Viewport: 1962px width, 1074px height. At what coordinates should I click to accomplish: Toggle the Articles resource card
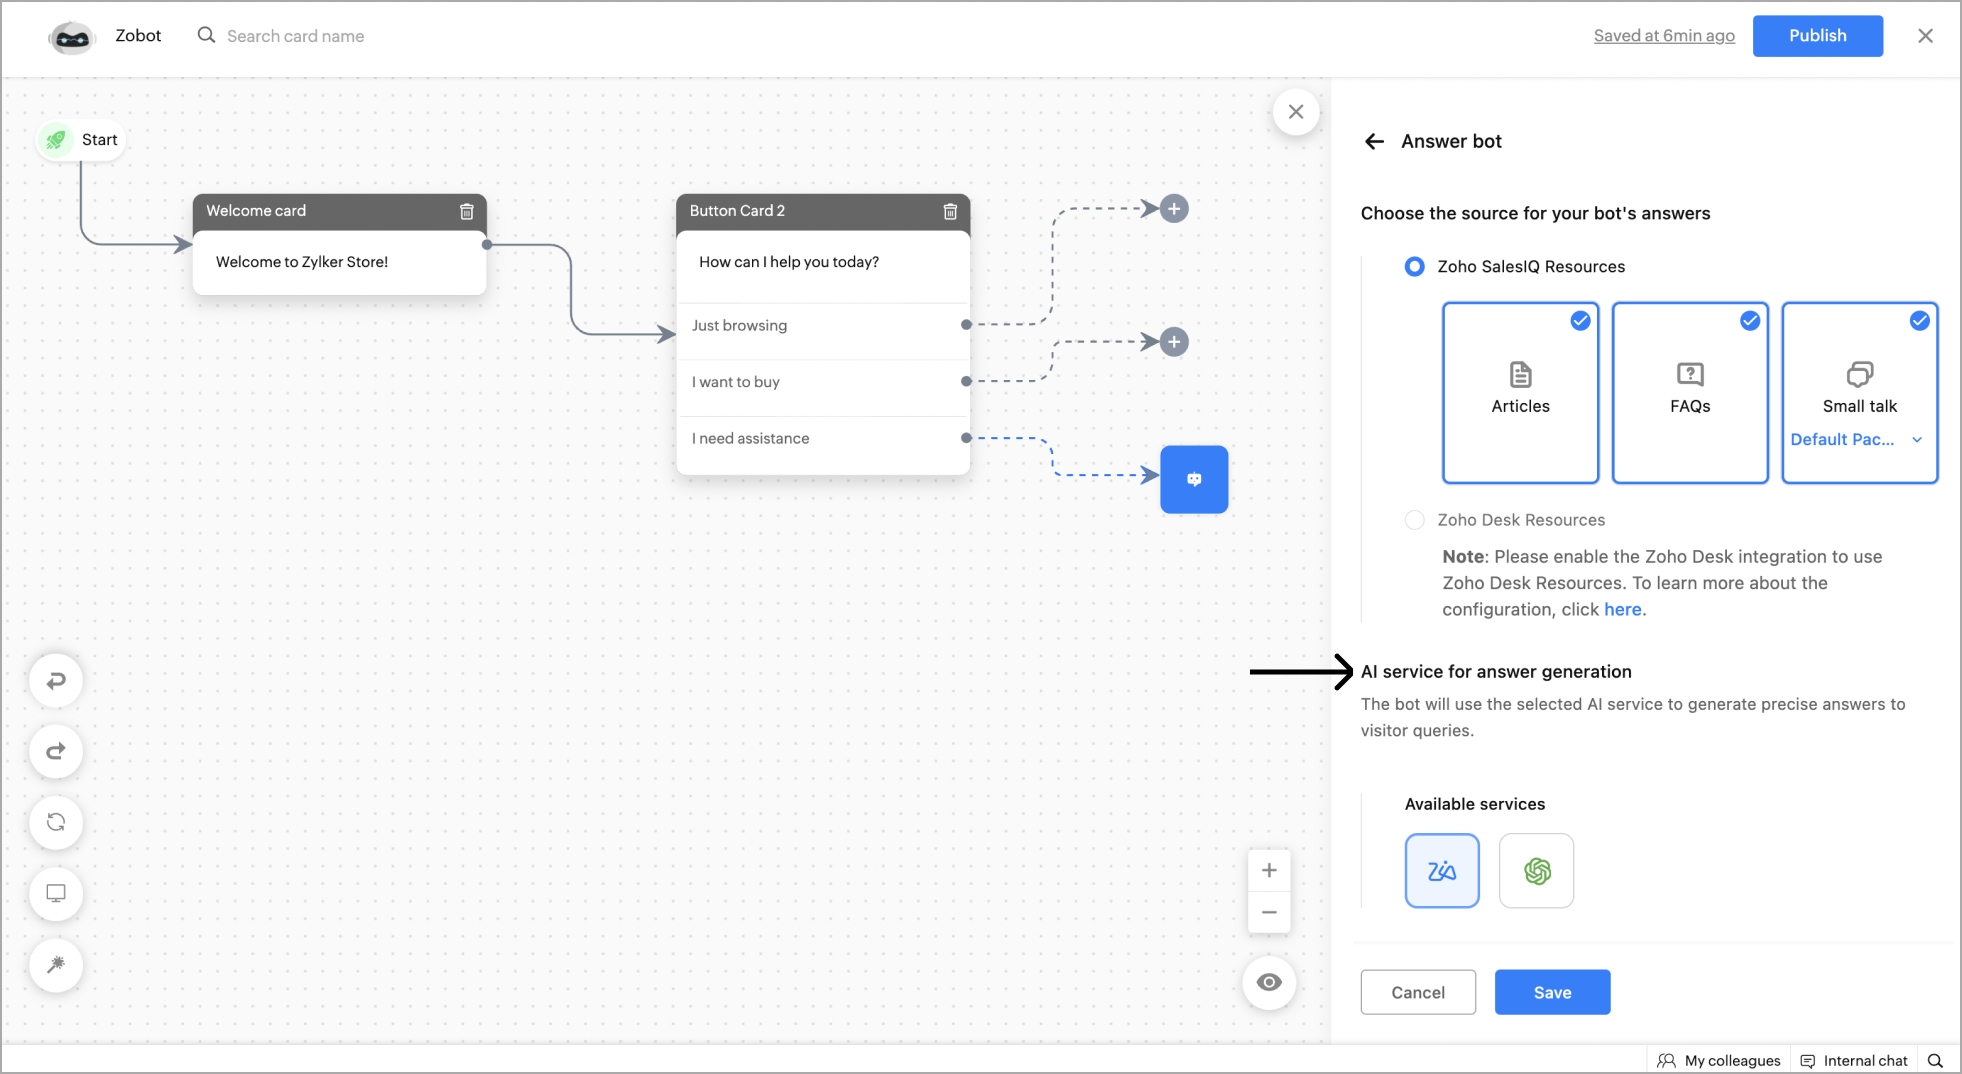point(1520,393)
